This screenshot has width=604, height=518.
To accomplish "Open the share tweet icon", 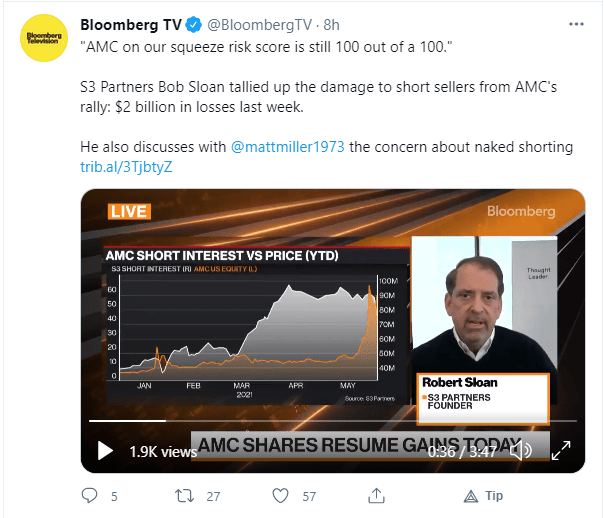I will 376,496.
